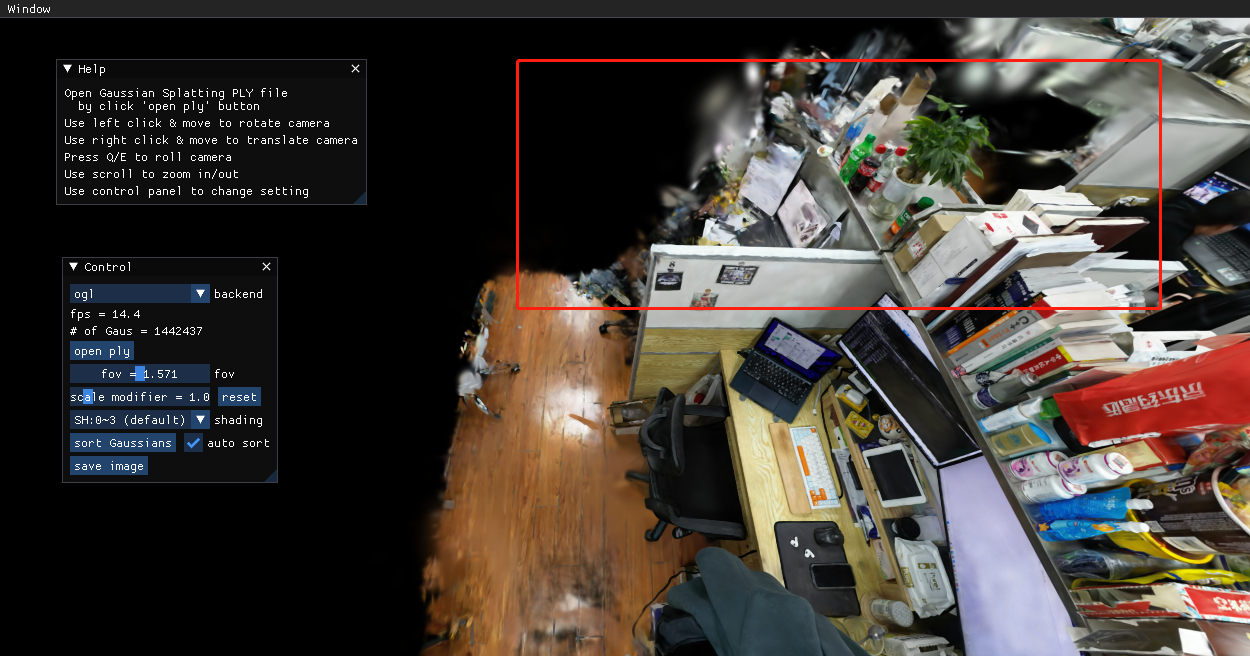Click the sort Gaussians button

coord(123,443)
